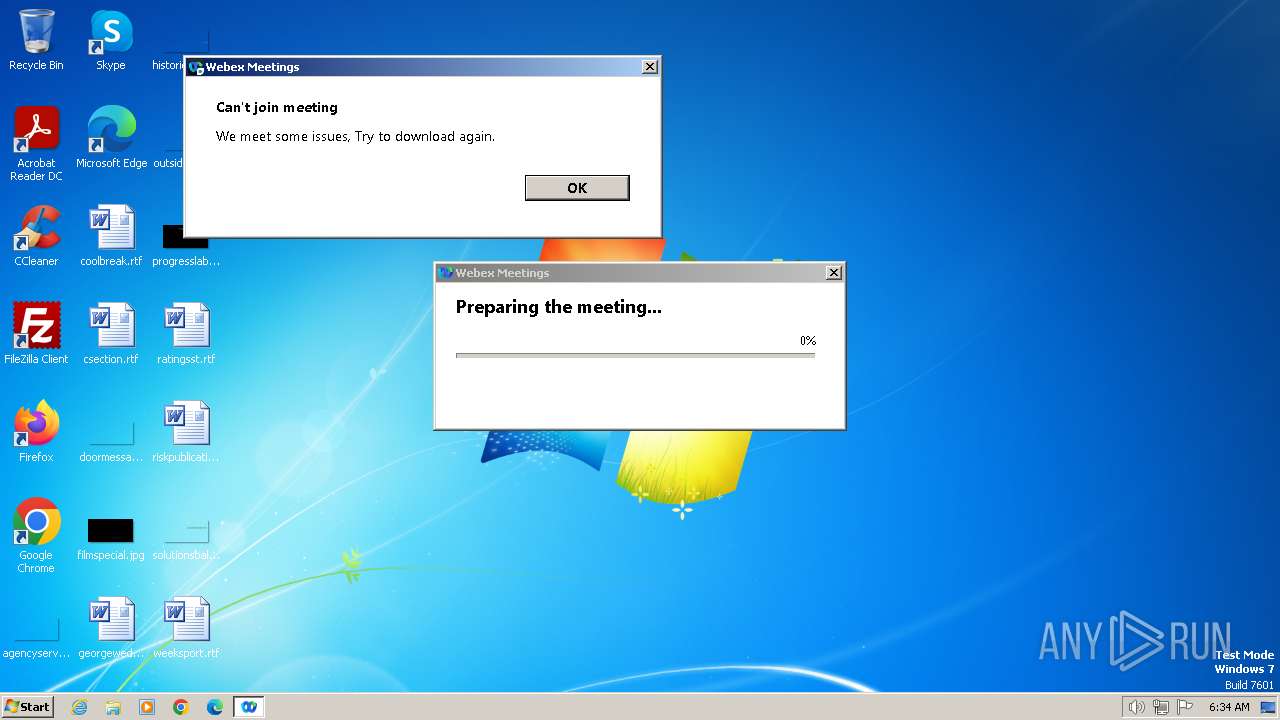Click the Webex icon in Can't join dialog title bar

coord(196,67)
